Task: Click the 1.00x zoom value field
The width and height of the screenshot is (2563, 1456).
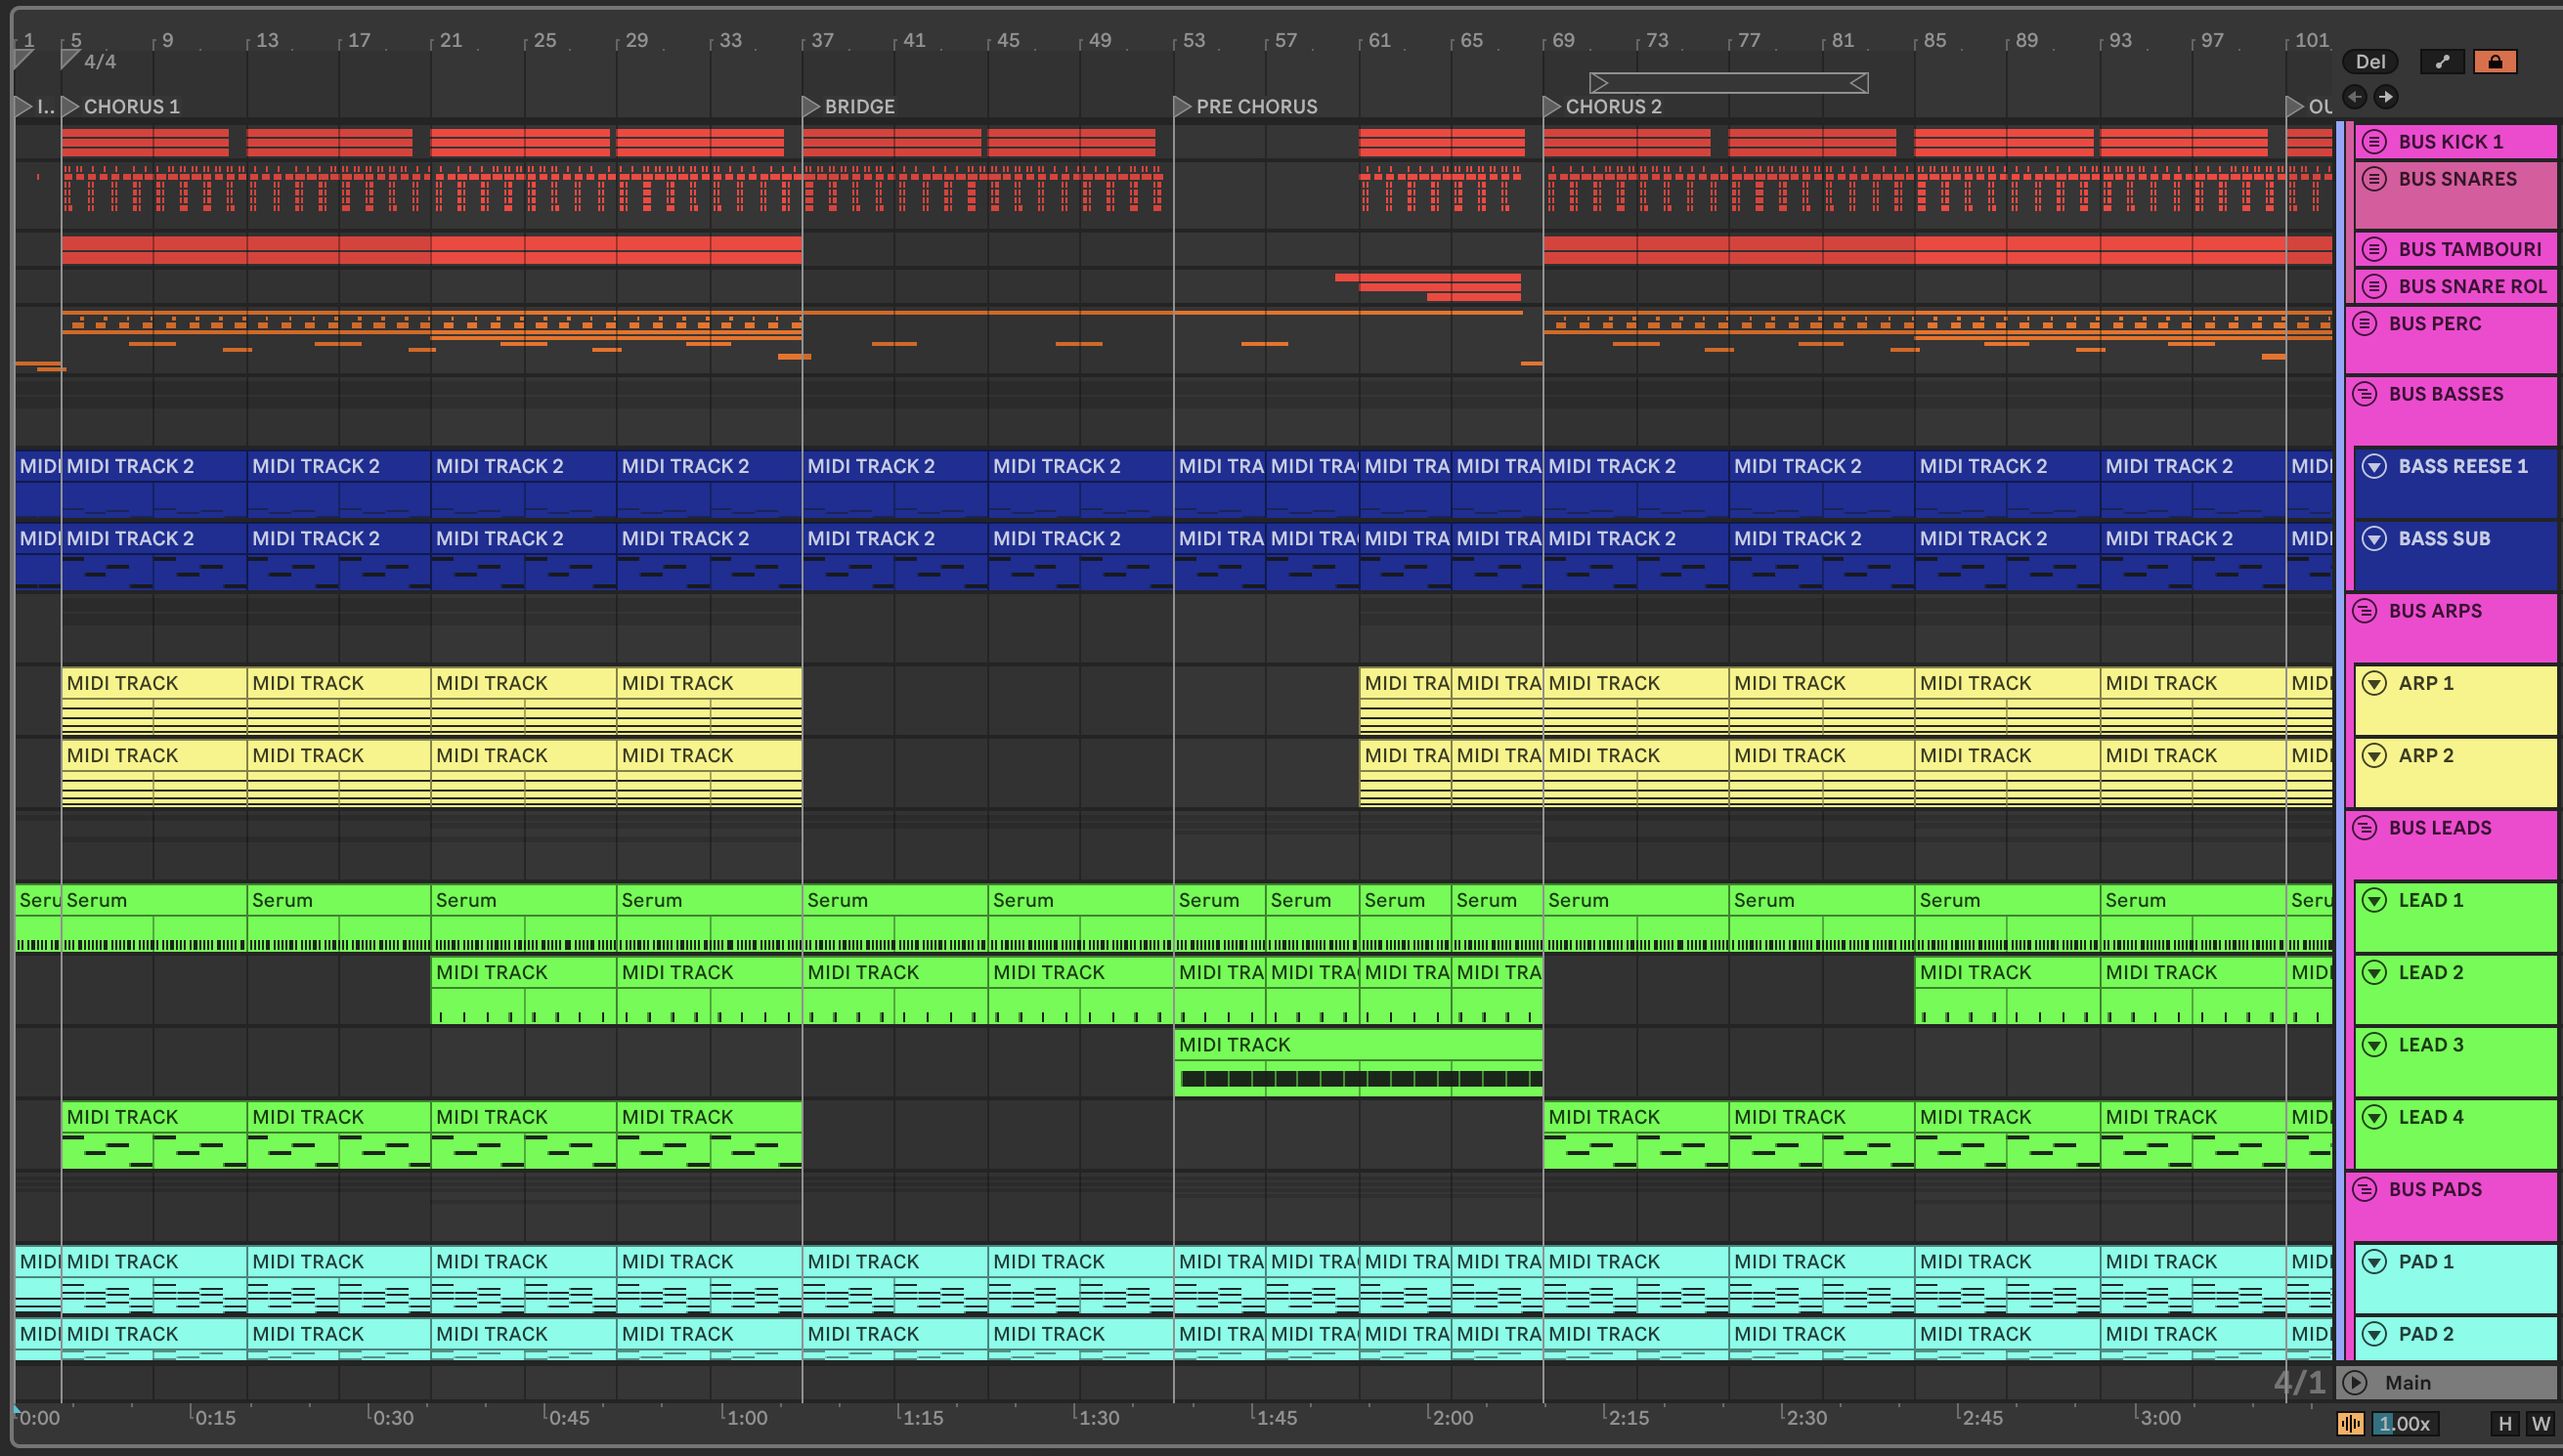Action: pos(2404,1423)
